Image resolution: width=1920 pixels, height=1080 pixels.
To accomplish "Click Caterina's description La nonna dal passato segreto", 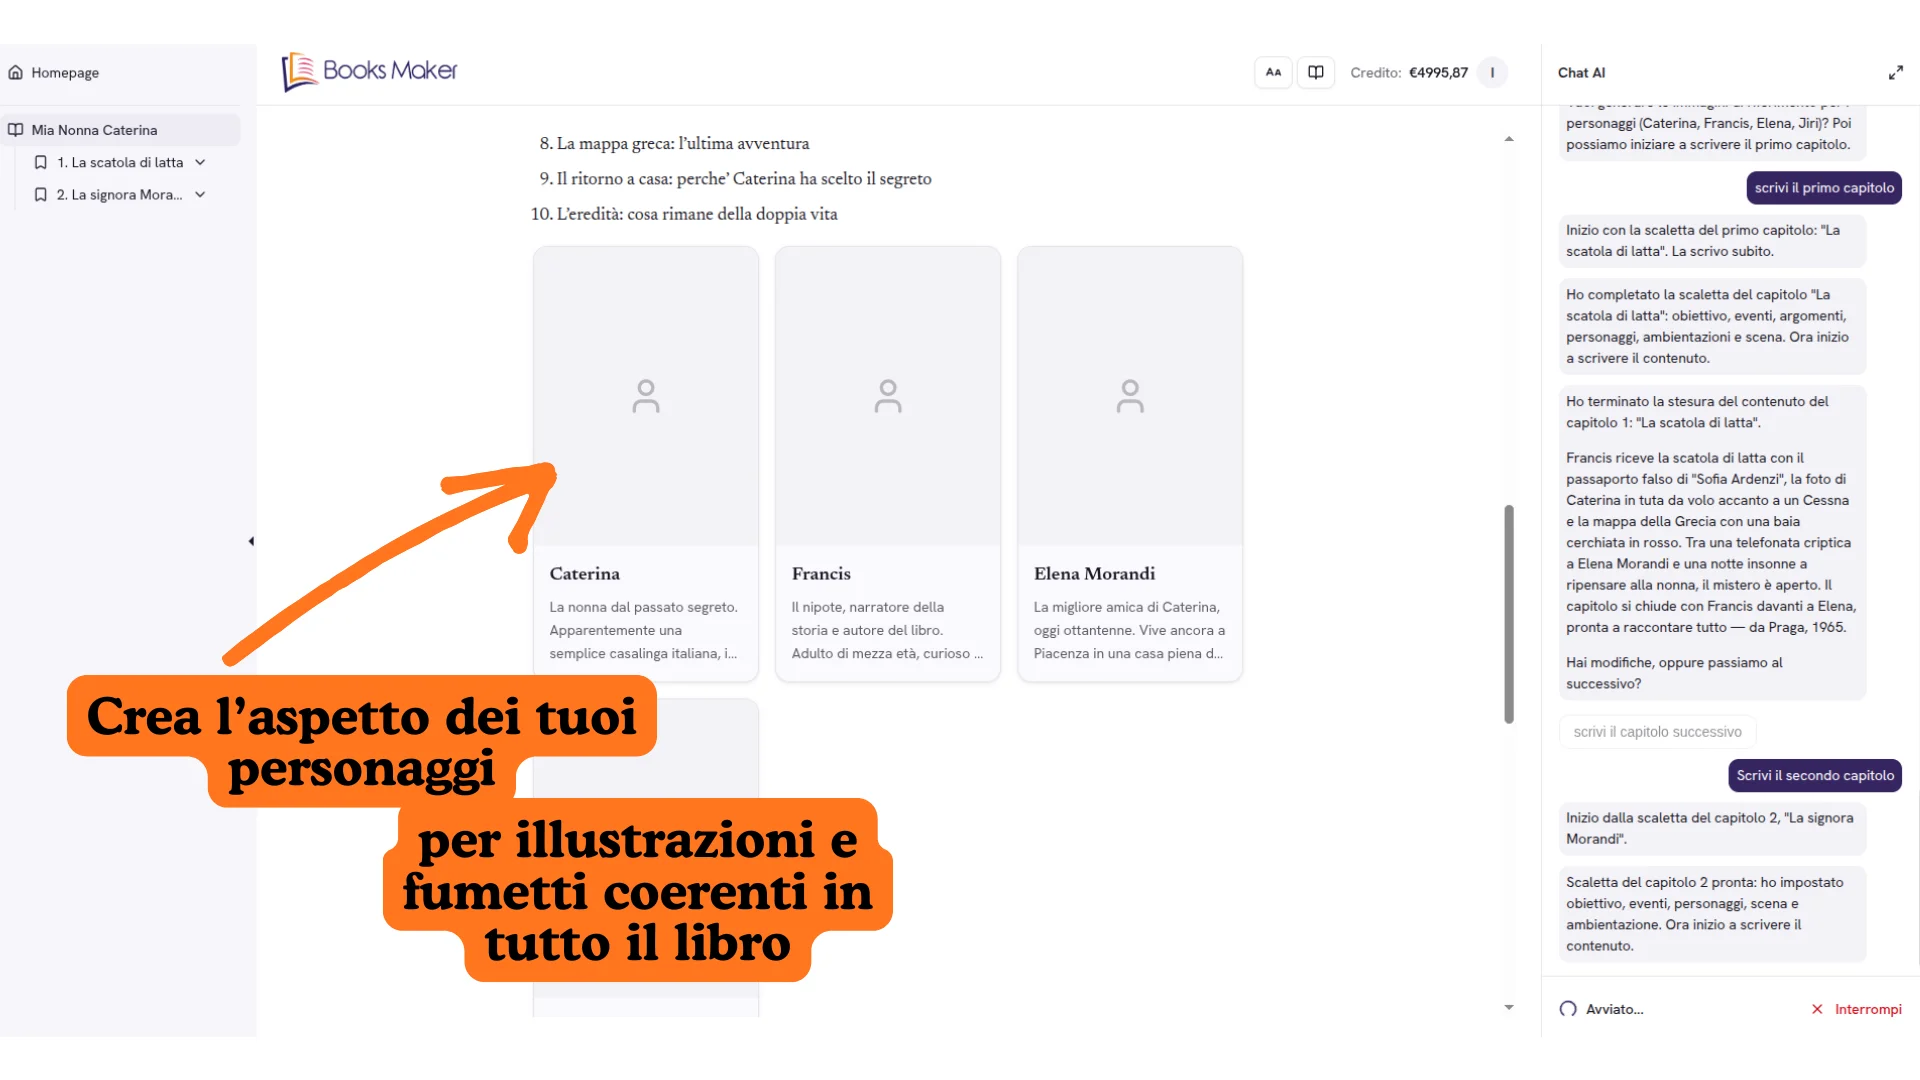I will (644, 630).
